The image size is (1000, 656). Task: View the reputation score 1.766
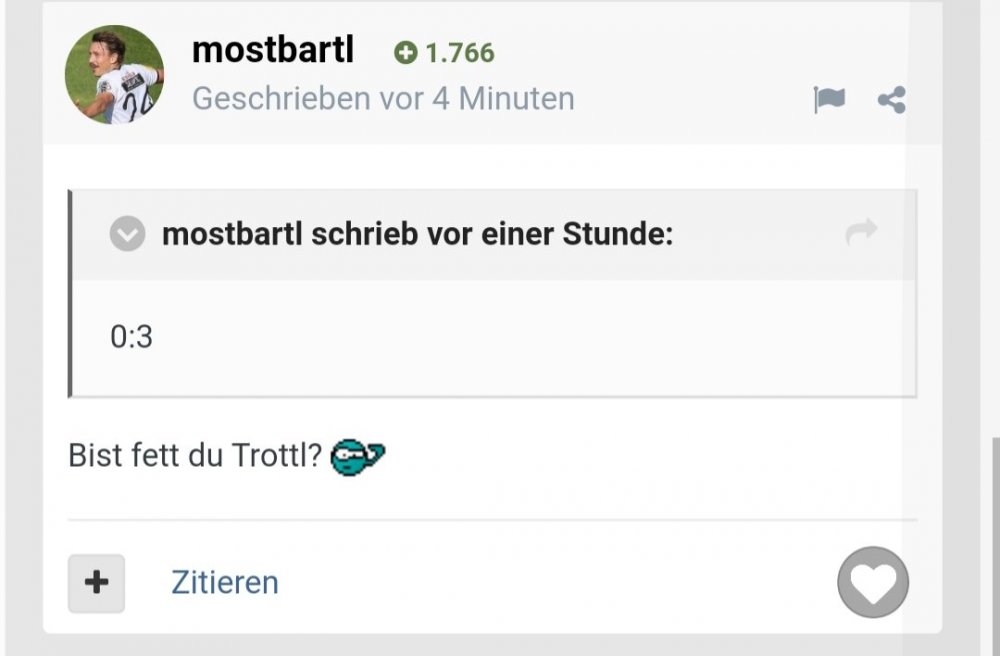click(x=460, y=53)
